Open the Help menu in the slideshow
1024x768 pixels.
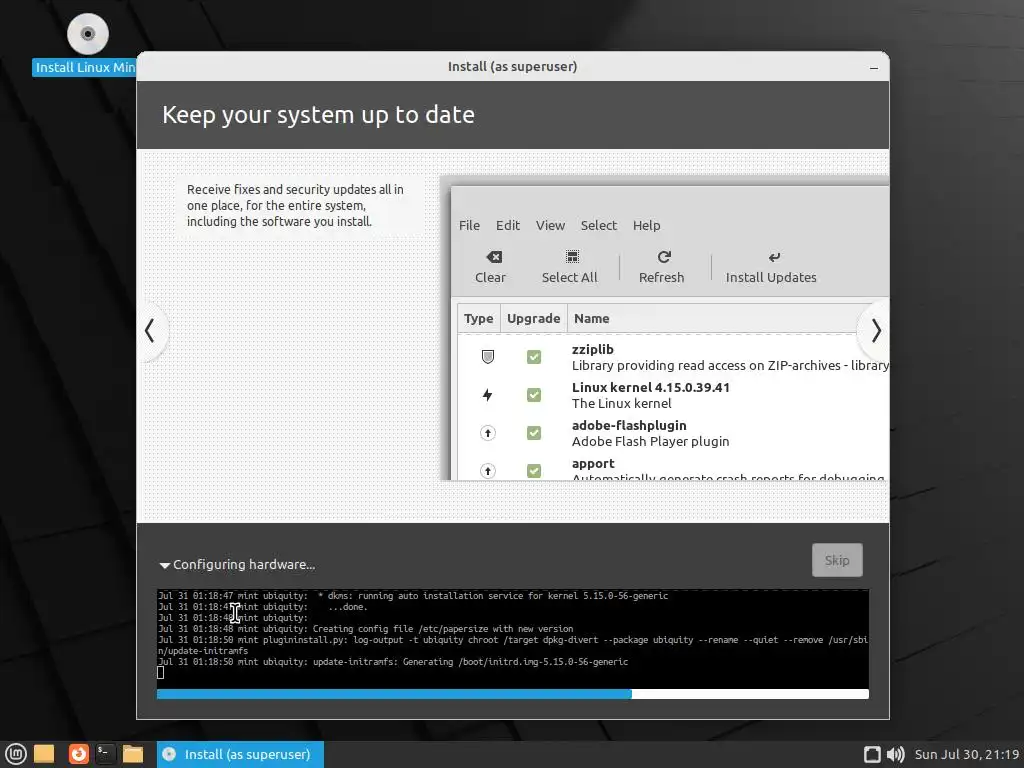click(x=647, y=225)
